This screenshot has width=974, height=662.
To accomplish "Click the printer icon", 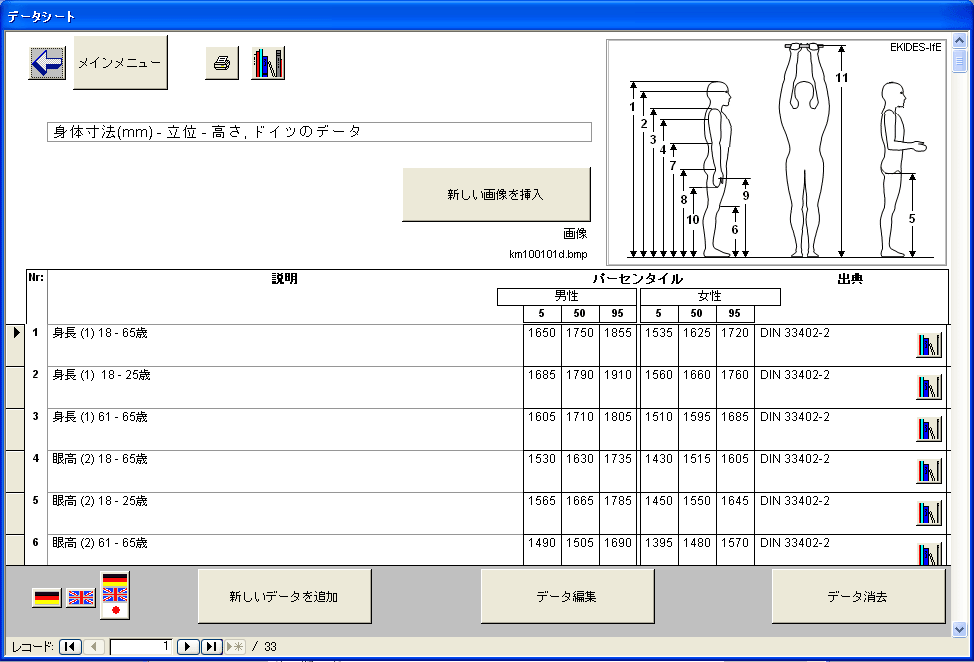I will 222,63.
